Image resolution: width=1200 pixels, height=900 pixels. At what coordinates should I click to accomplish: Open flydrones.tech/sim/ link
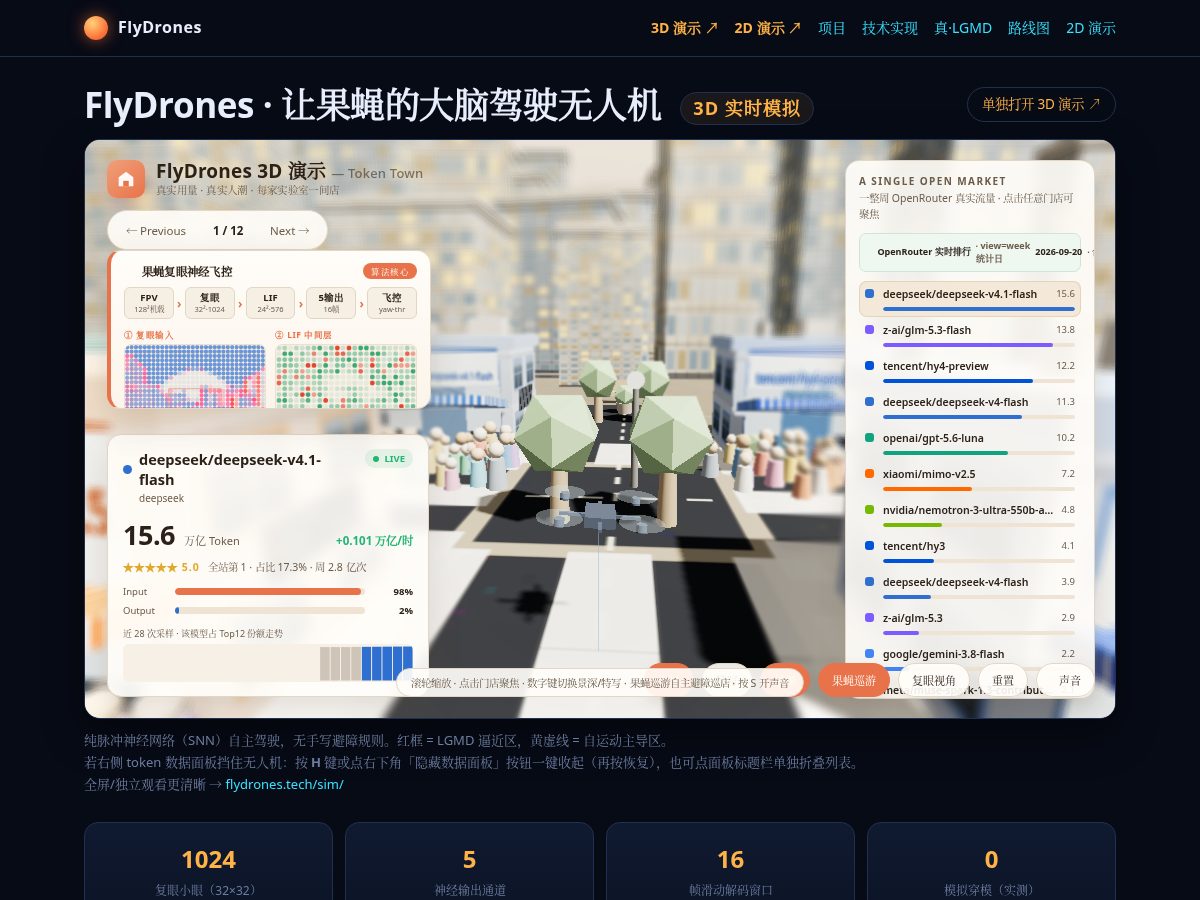(285, 784)
